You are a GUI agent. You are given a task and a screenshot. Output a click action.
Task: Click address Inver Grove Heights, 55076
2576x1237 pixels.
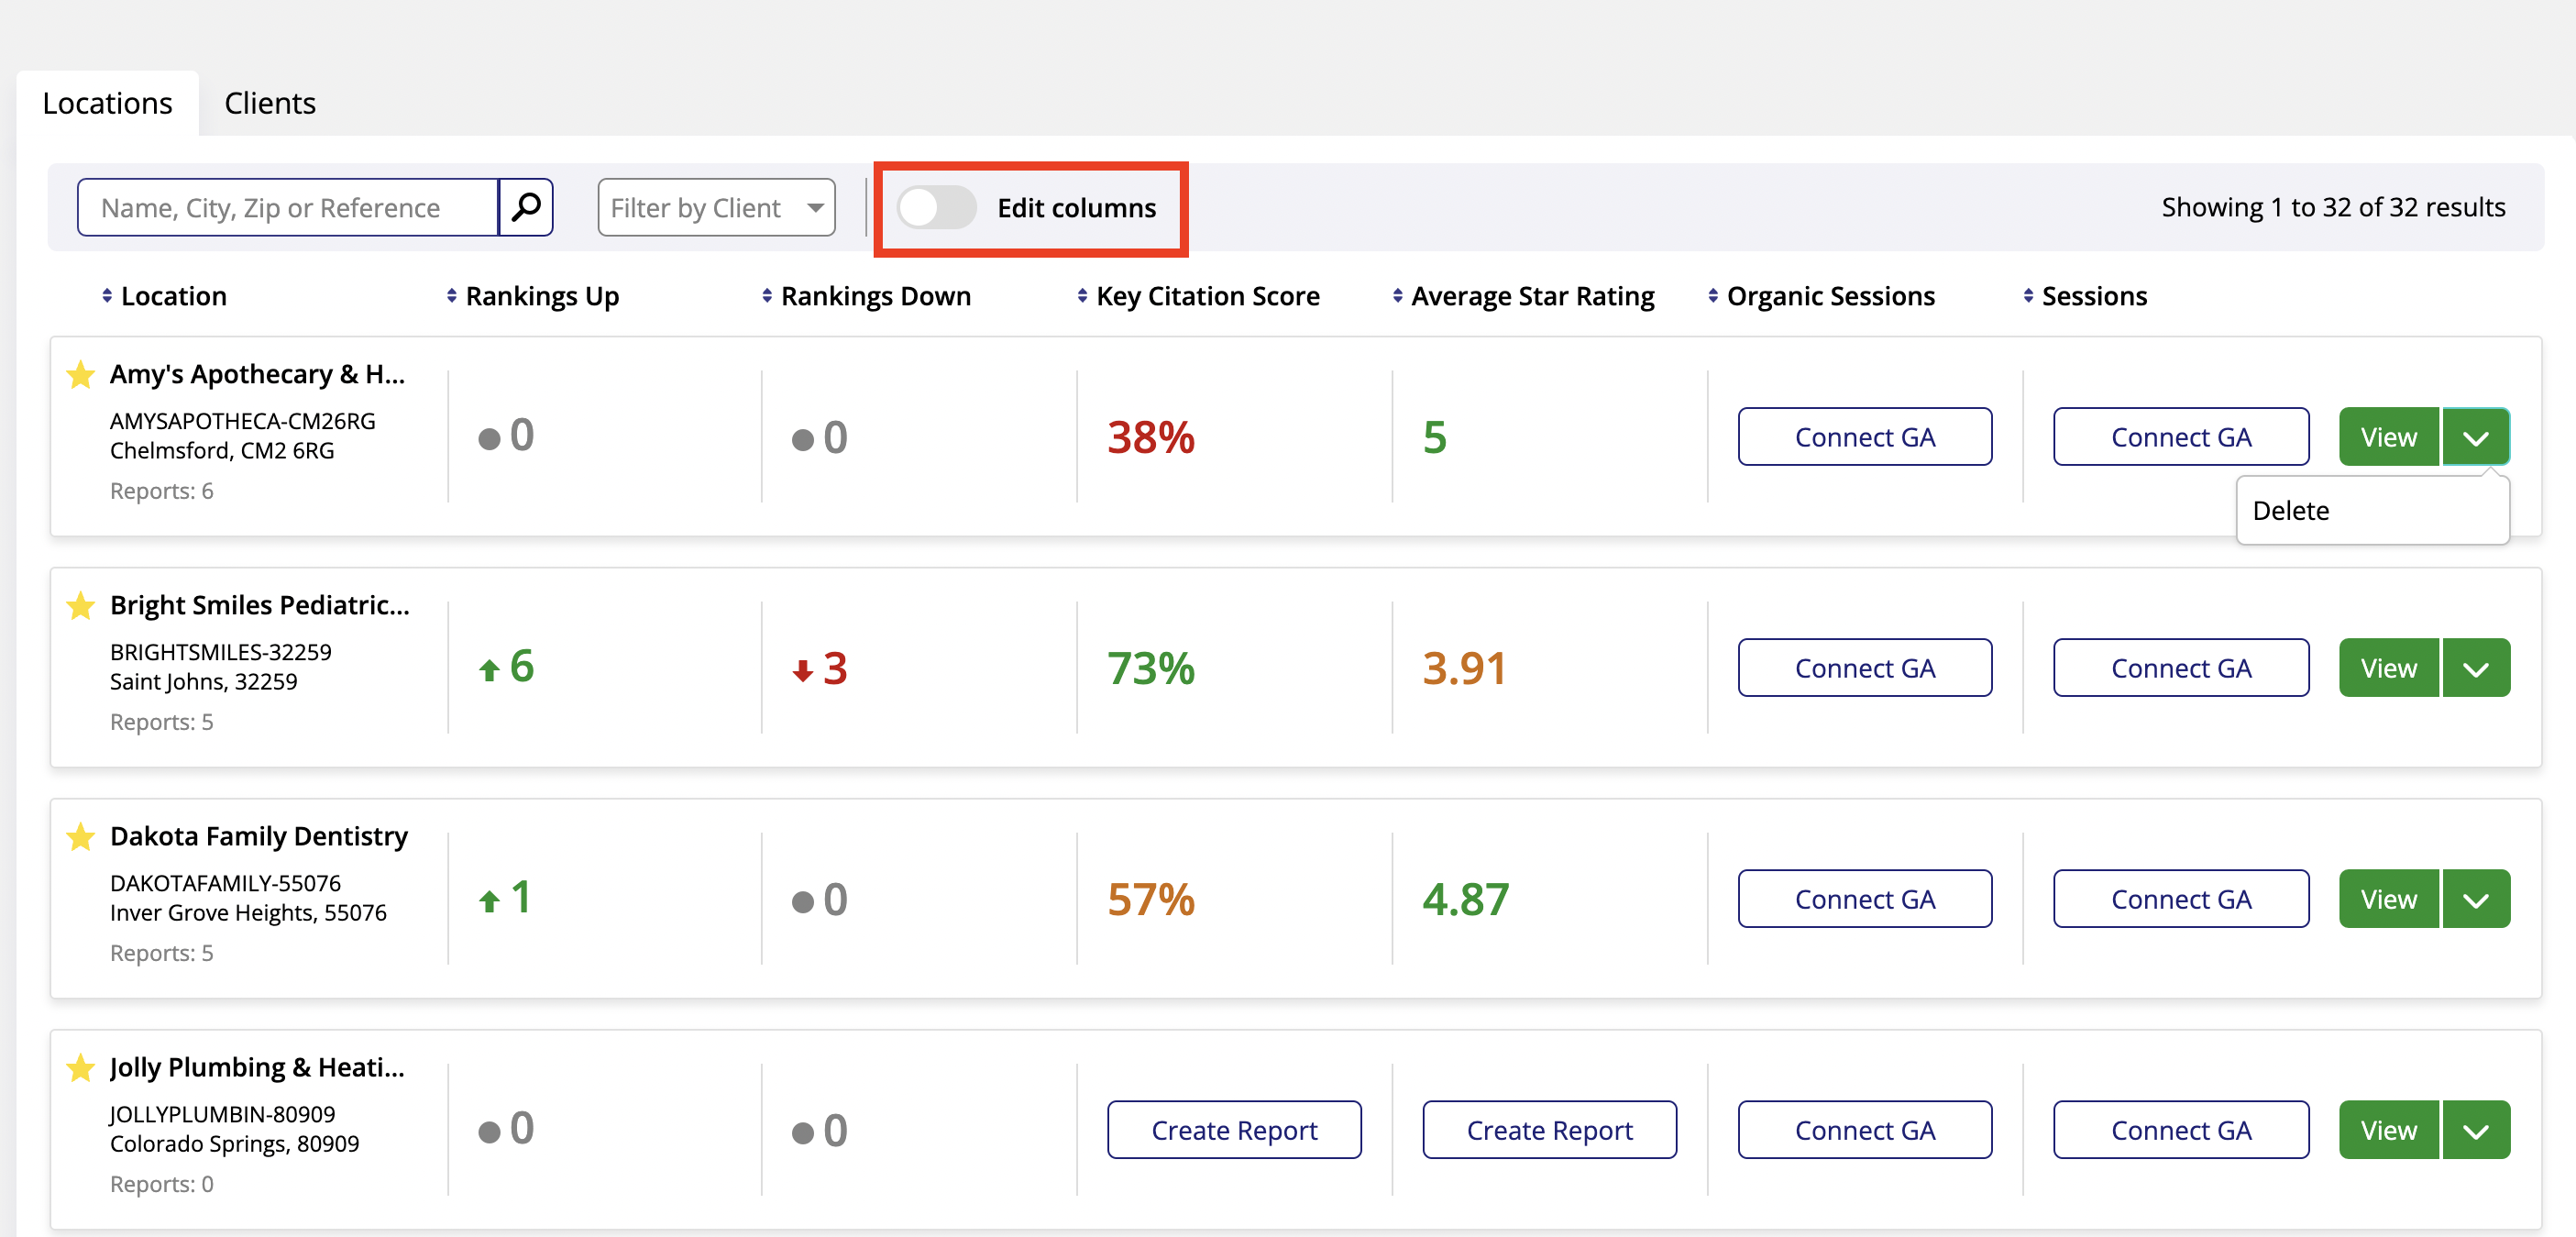pos(248,913)
